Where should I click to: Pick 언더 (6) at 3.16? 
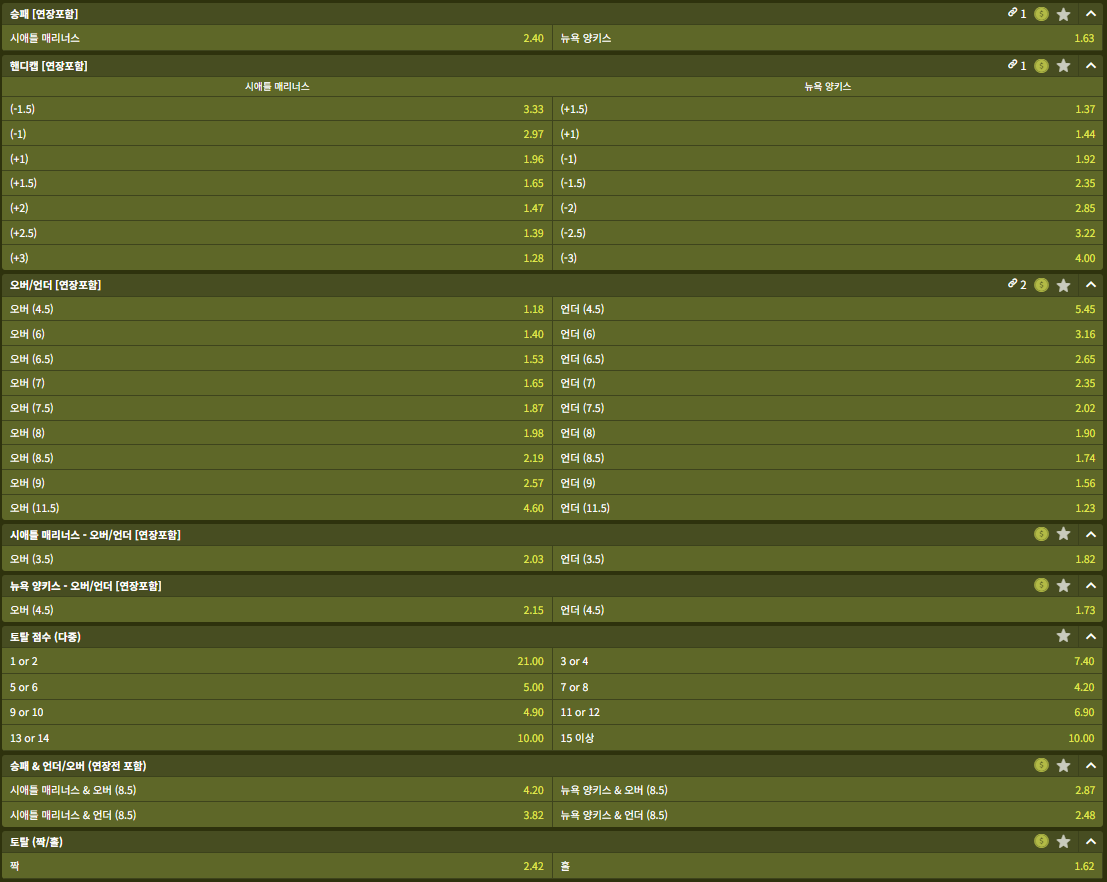828,334
